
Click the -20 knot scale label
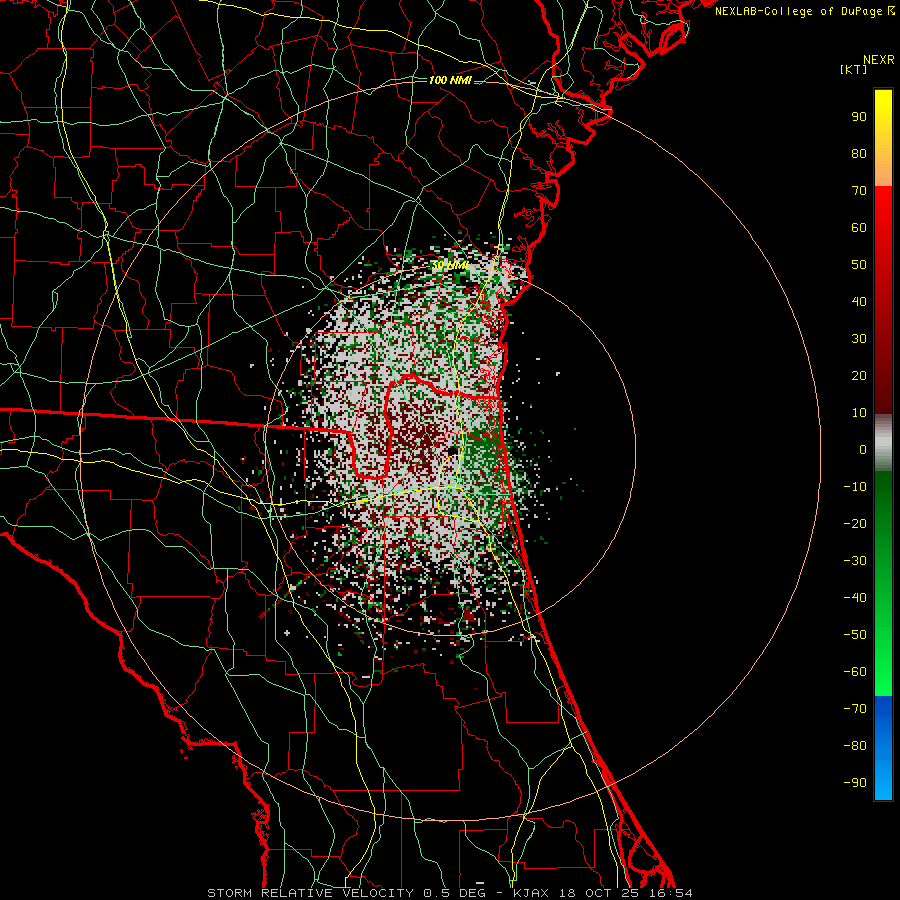855,524
